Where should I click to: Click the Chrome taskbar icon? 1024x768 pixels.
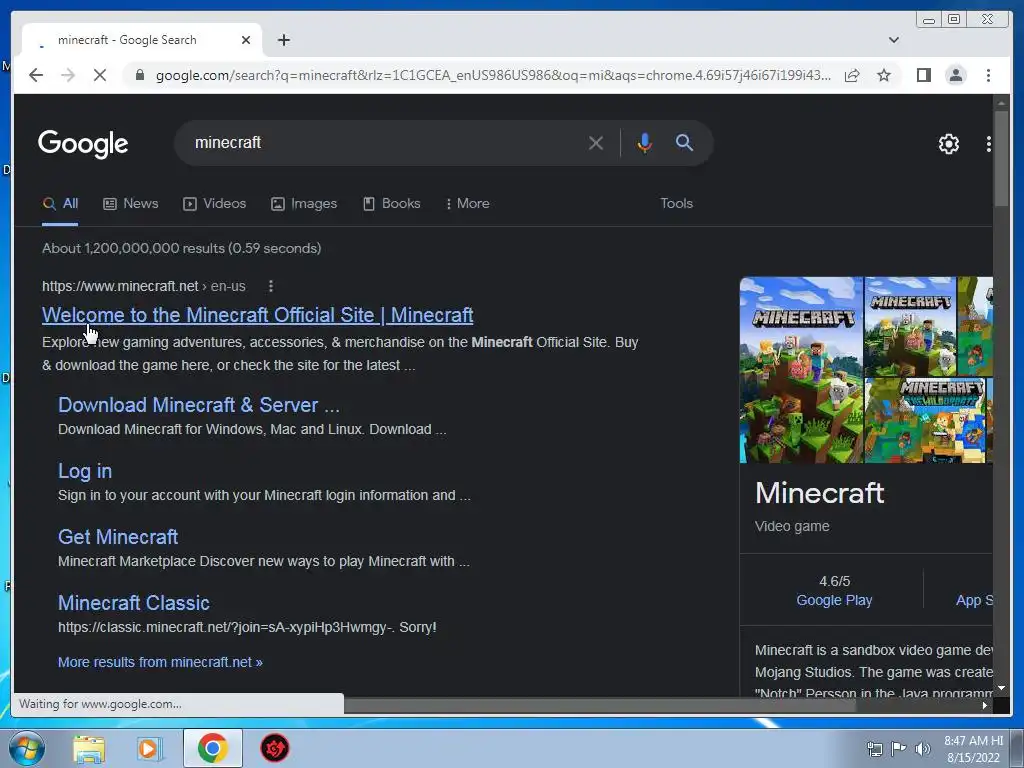212,748
